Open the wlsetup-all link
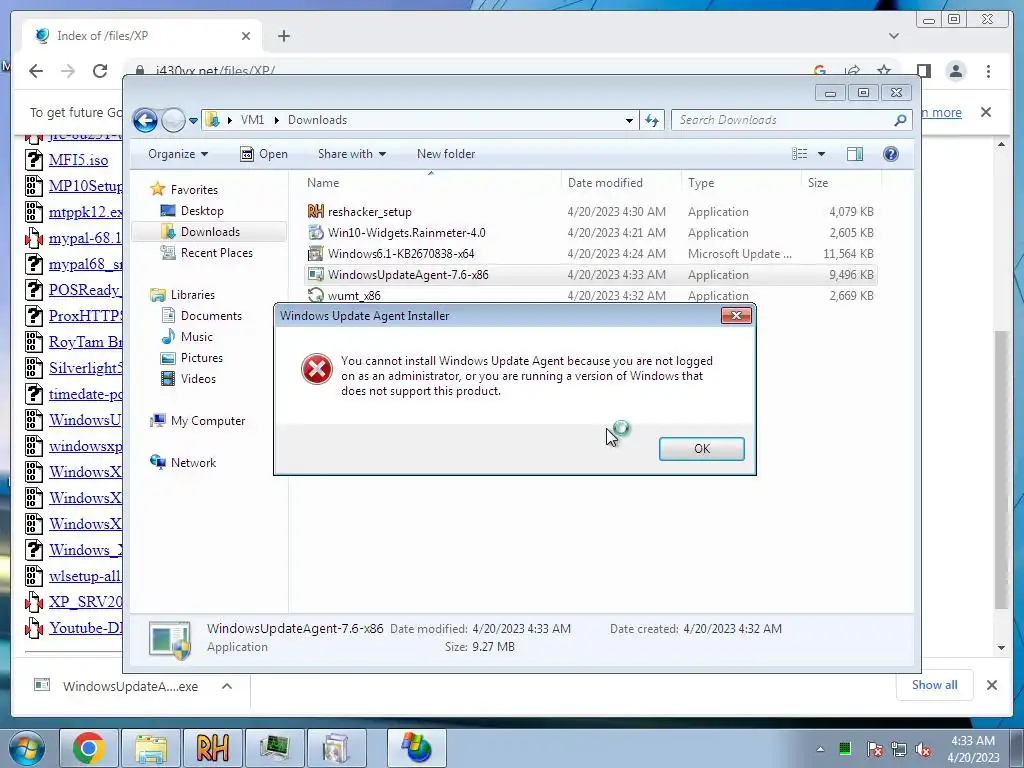This screenshot has height=768, width=1024. tap(85, 577)
